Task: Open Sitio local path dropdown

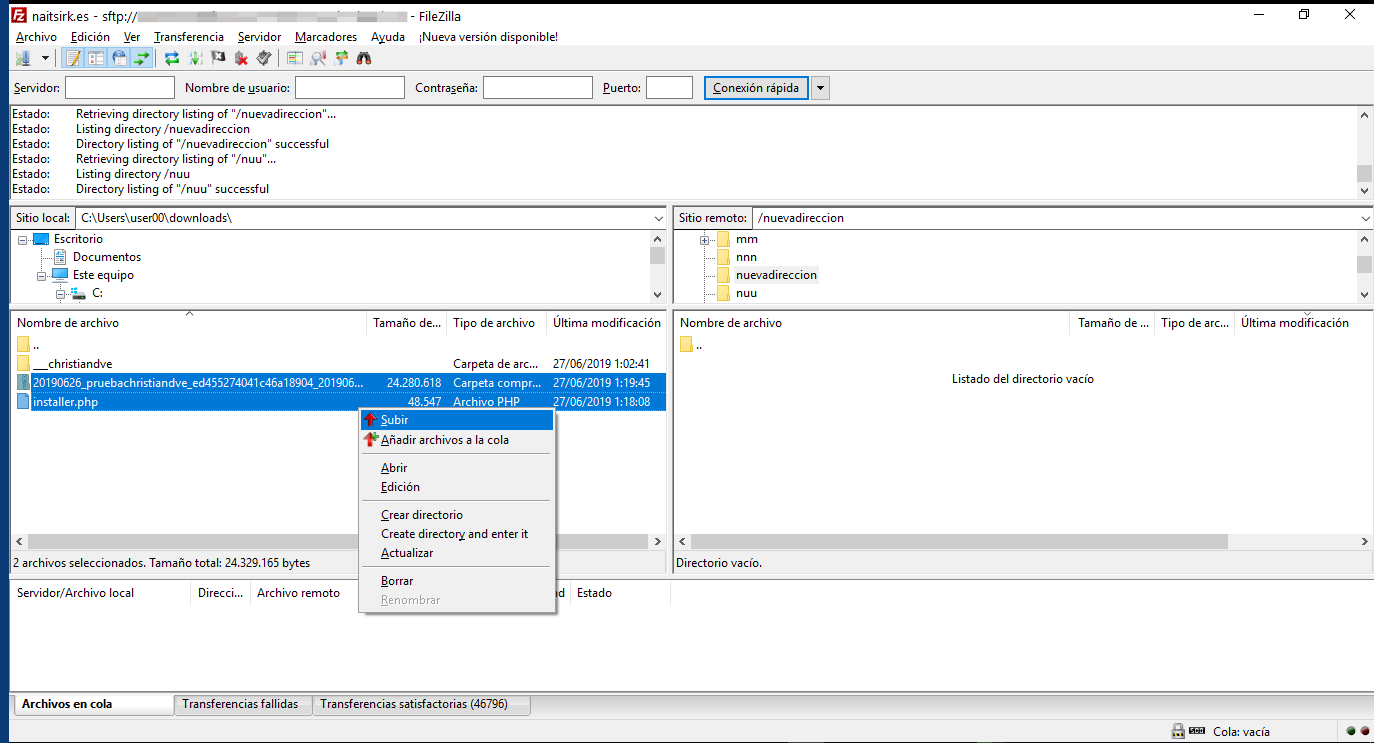Action: pyautogui.click(x=658, y=218)
